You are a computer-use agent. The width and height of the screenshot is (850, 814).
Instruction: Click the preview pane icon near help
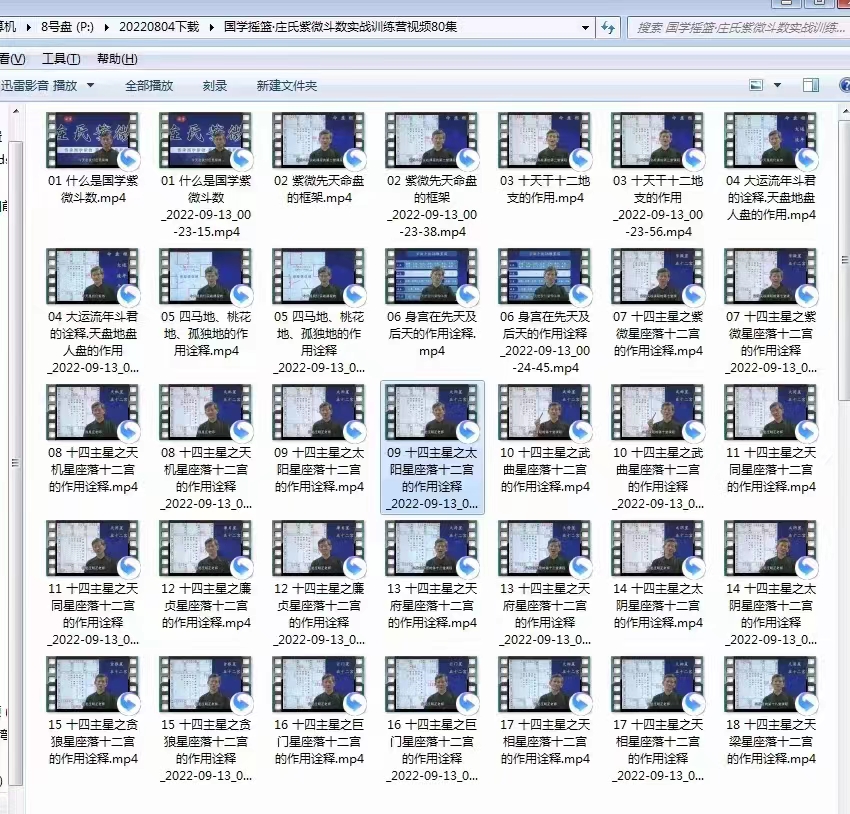pos(811,86)
